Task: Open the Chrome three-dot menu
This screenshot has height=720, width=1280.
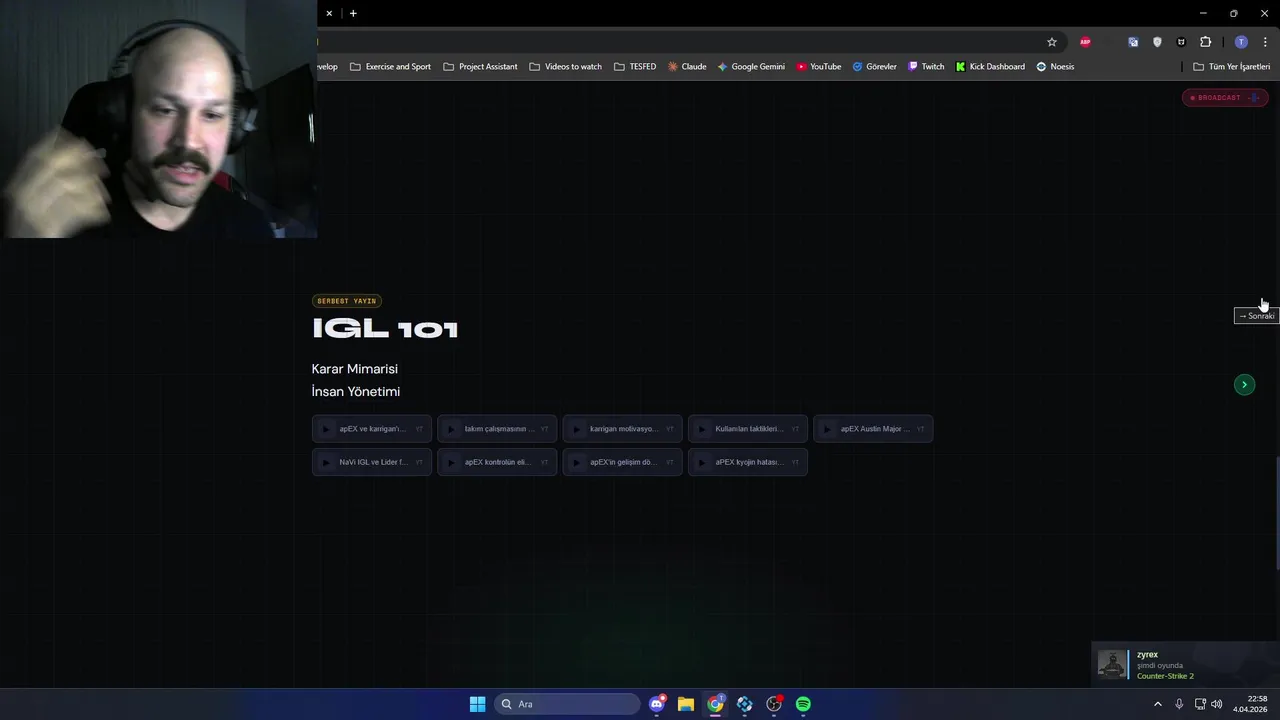Action: 1265,42
